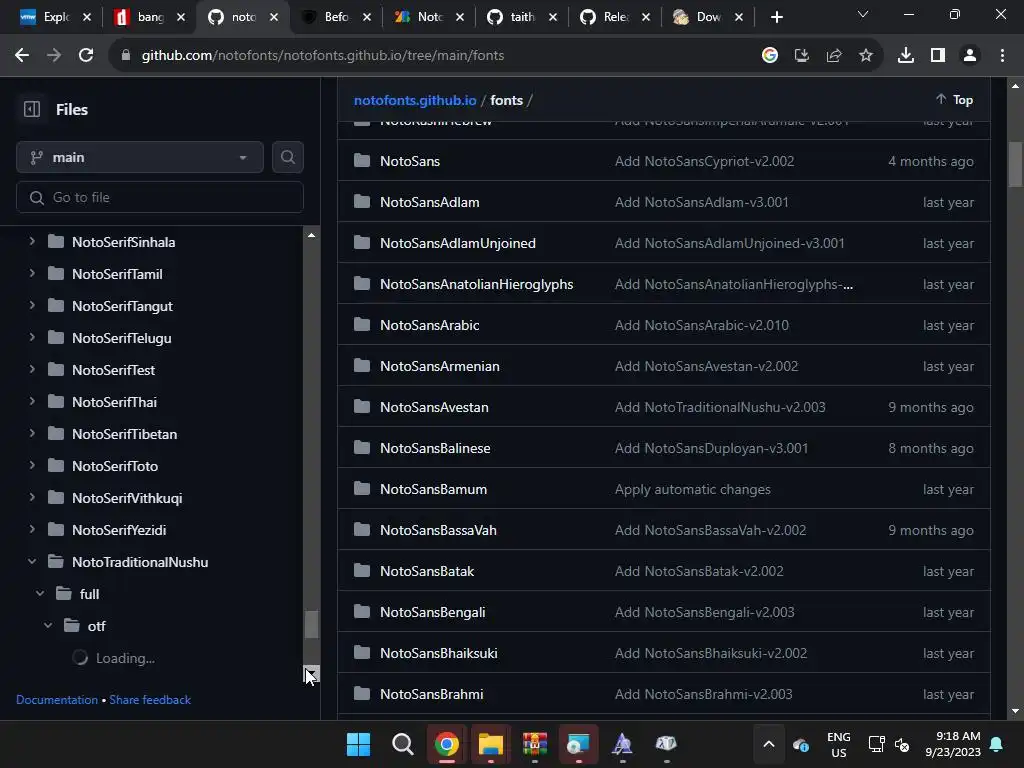Image resolution: width=1024 pixels, height=768 pixels.
Task: Open the NotoSansAnatolianHieroglyphs folder
Action: coord(477,284)
